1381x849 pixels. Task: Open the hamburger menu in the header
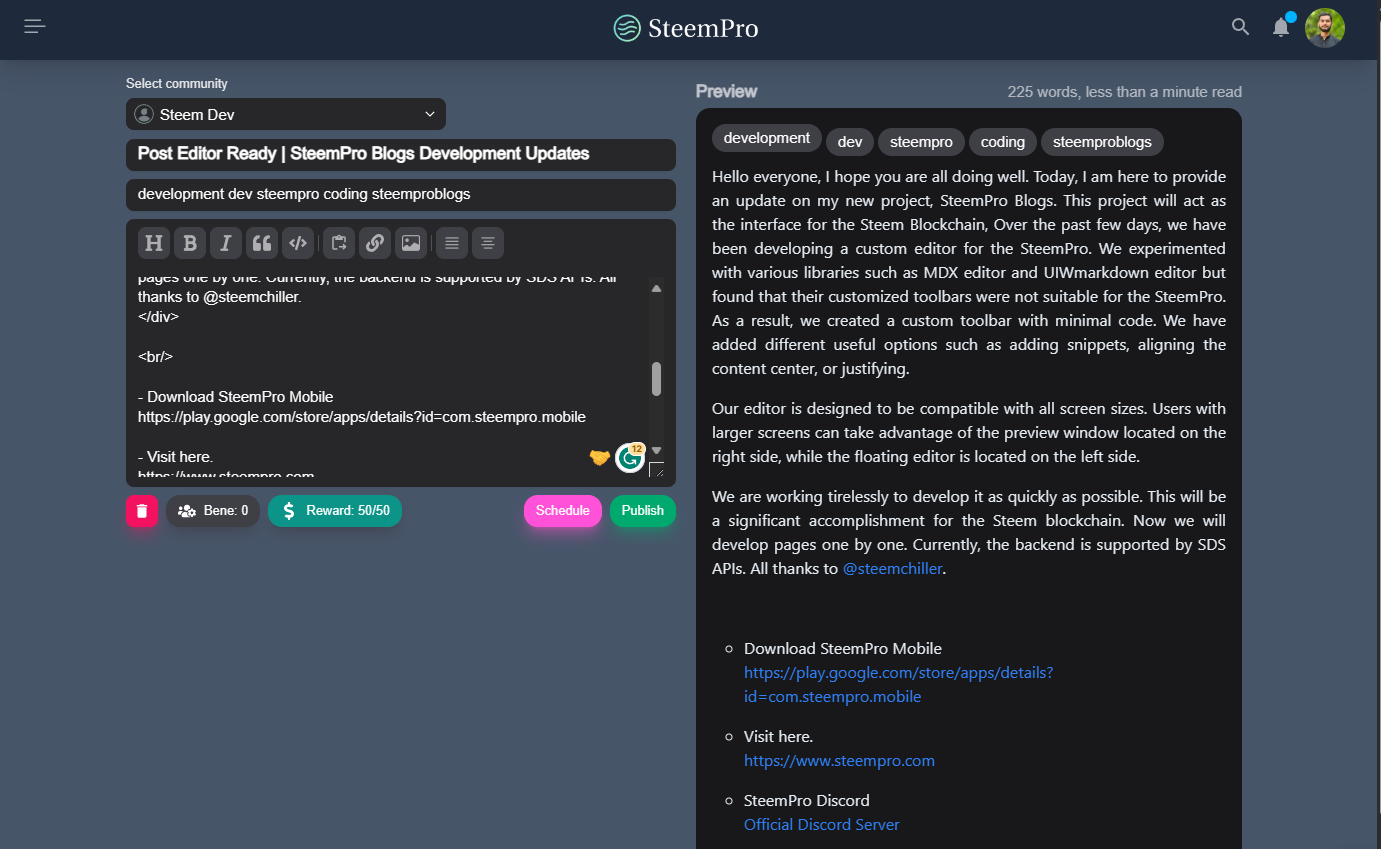tap(35, 27)
